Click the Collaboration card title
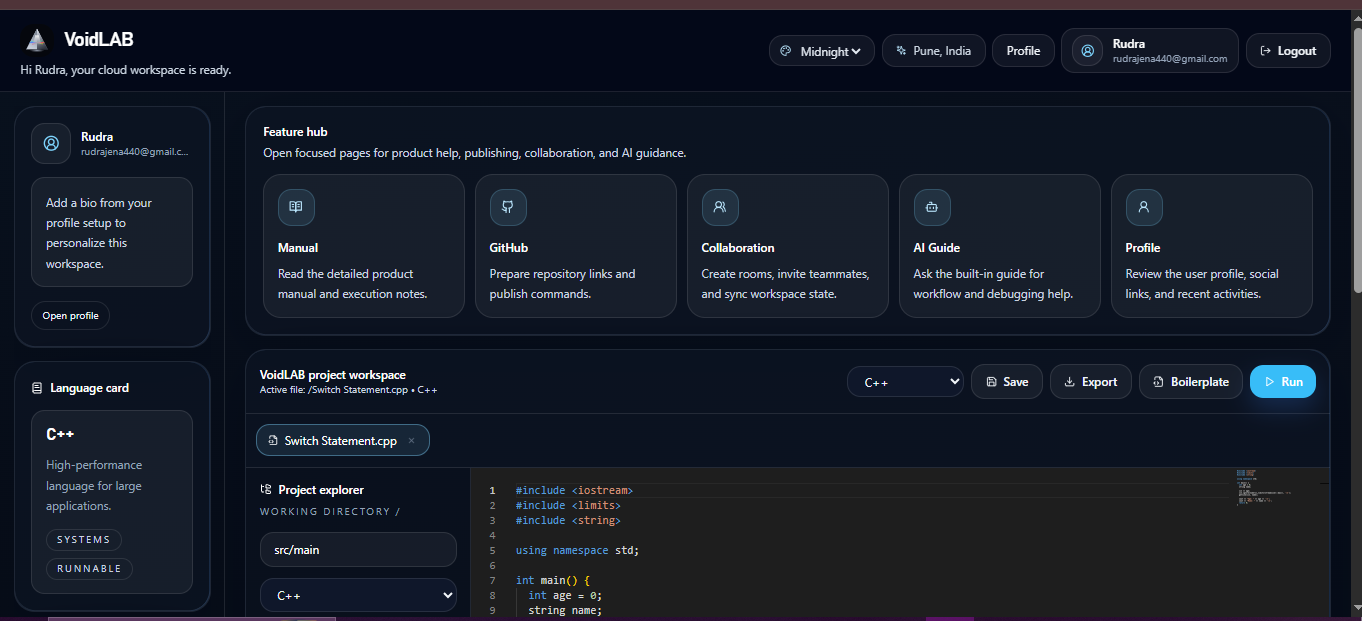This screenshot has height=621, width=1362. click(738, 248)
